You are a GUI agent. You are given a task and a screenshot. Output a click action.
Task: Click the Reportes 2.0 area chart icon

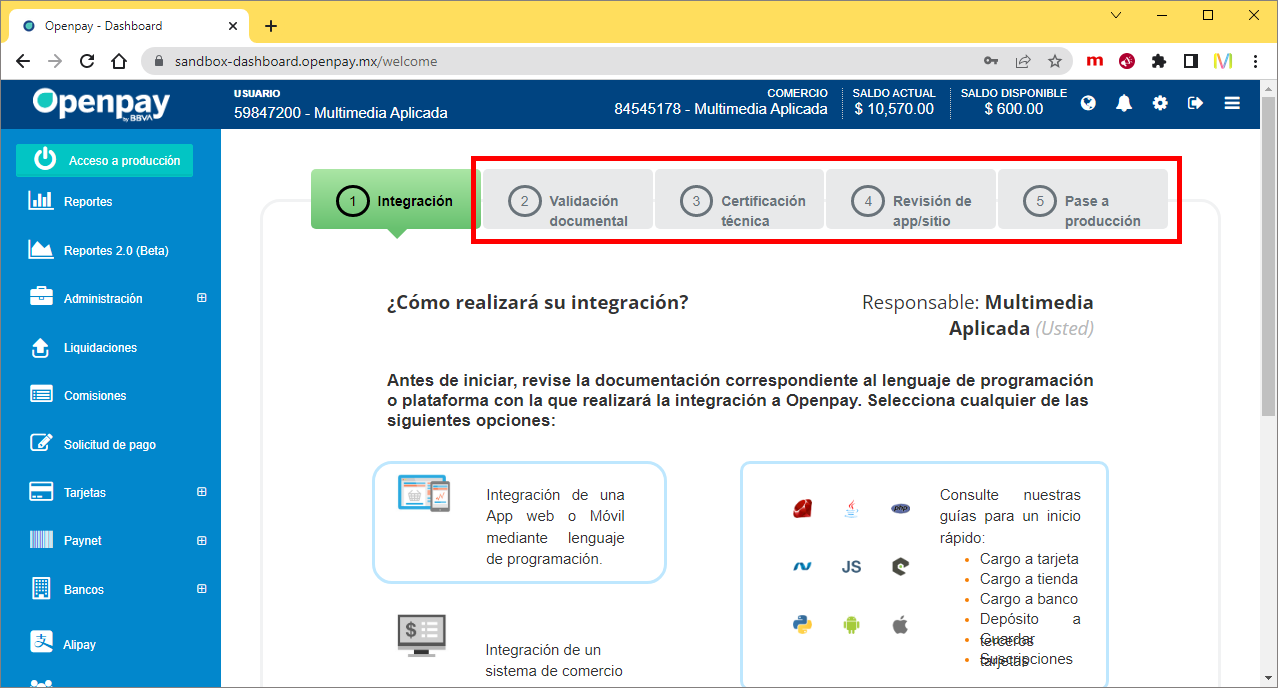point(41,249)
